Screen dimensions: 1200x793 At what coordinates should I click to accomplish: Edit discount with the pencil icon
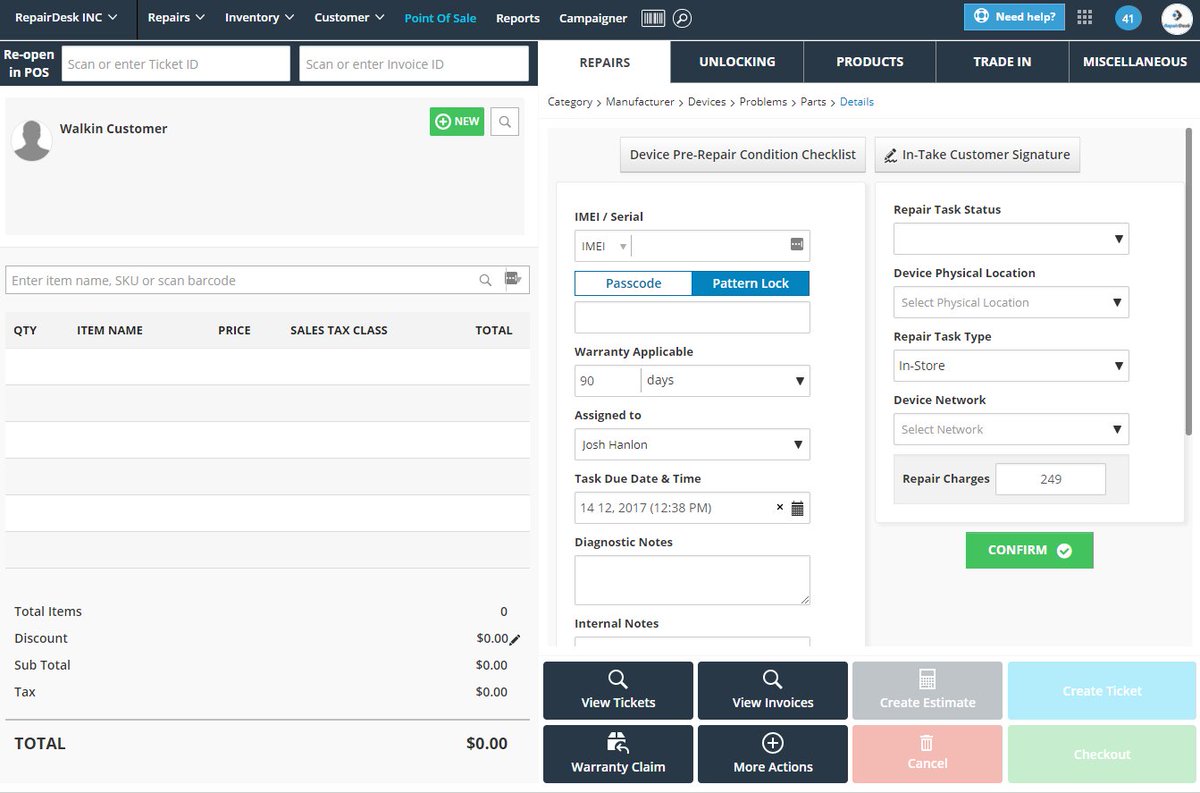[515, 639]
